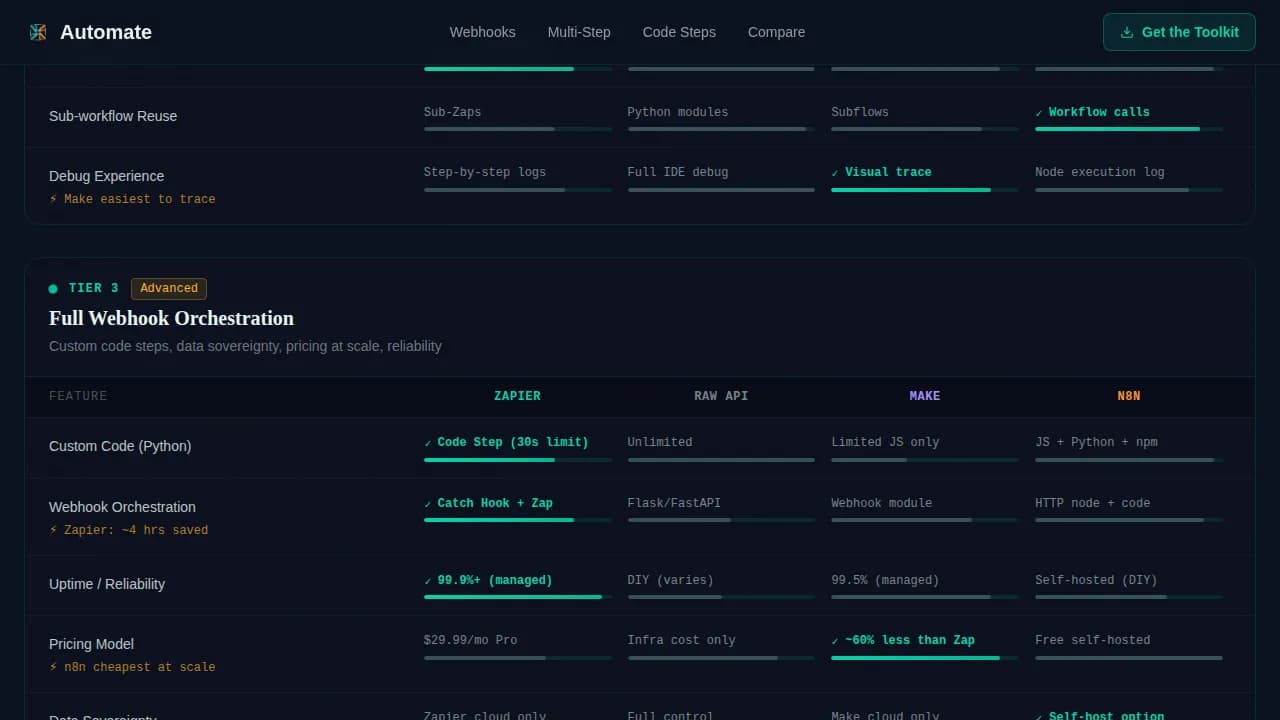
Task: Click the Sub-Zaps cell
Action: pyautogui.click(x=452, y=112)
